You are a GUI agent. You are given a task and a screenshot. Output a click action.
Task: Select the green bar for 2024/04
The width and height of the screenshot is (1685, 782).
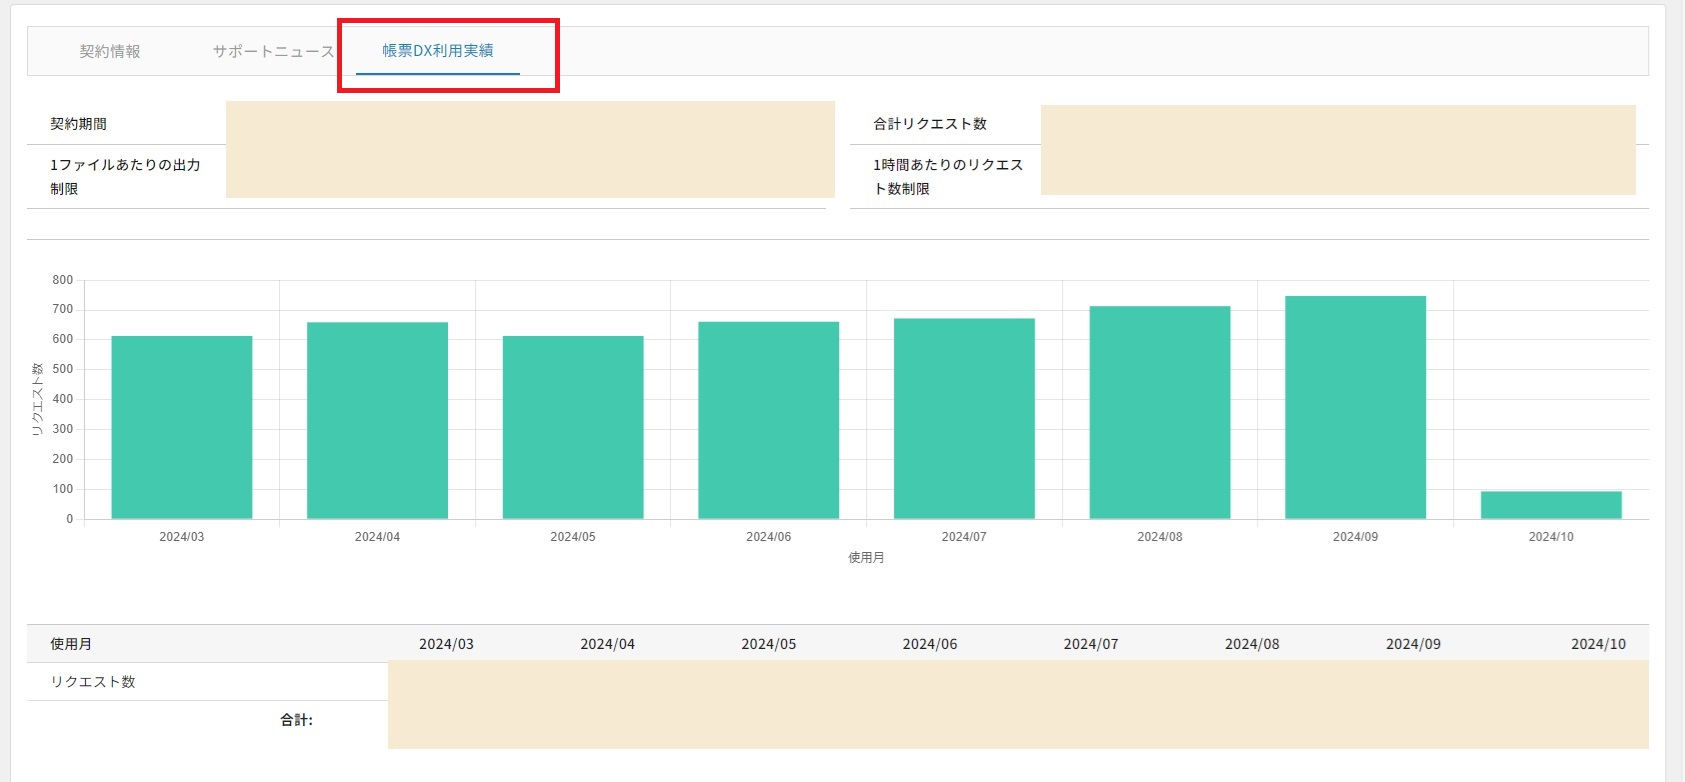click(x=377, y=420)
